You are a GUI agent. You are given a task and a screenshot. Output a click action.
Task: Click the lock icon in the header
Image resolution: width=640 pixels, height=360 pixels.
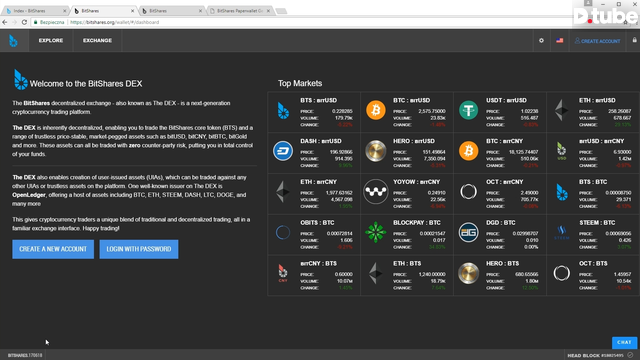(x=634, y=40)
